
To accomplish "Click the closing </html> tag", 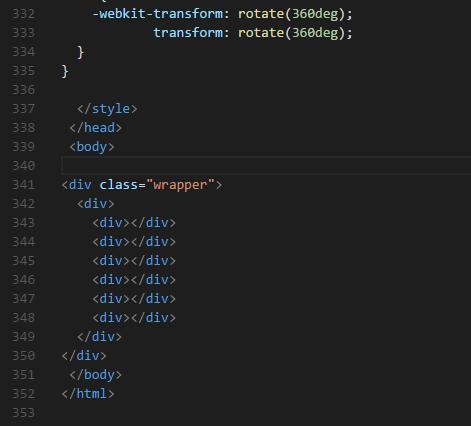I will pos(88,394).
